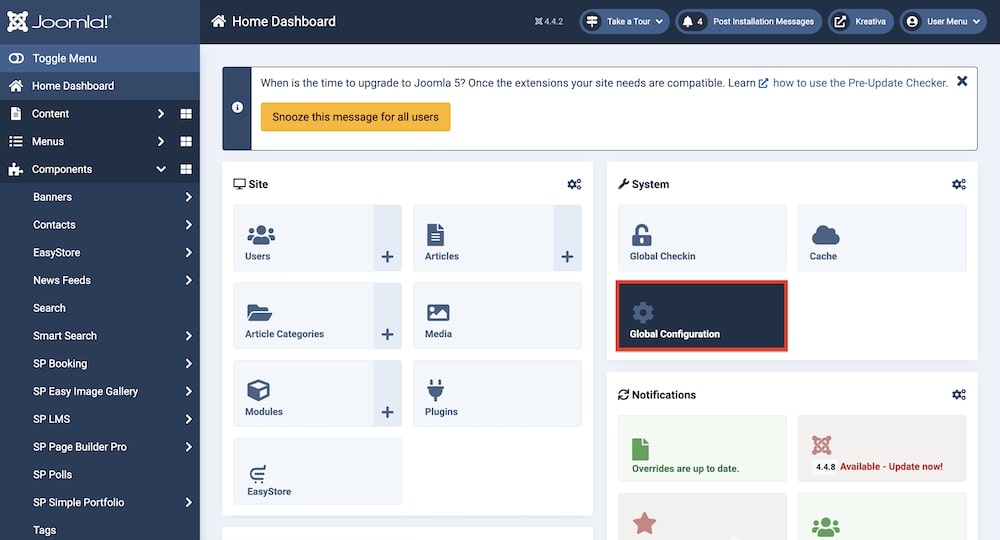Open the Plugins plug icon tile

[x=436, y=390]
